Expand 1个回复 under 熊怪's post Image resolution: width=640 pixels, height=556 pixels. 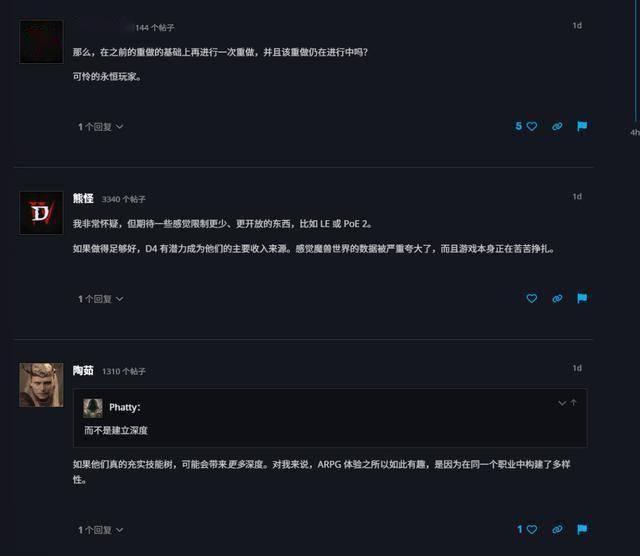[100, 299]
